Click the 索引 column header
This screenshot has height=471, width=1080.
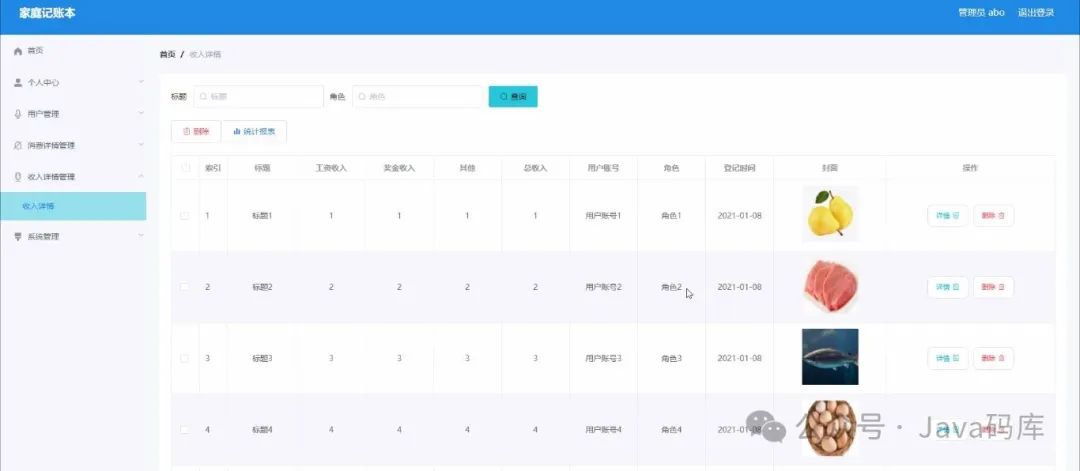pos(213,168)
